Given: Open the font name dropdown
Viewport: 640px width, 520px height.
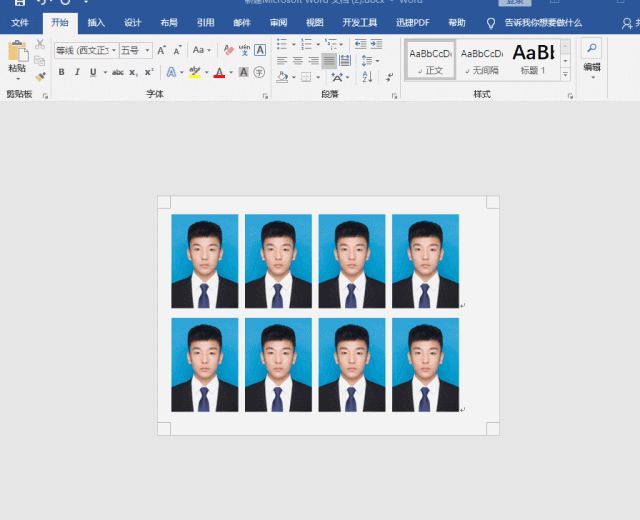Looking at the screenshot, I should click(113, 50).
